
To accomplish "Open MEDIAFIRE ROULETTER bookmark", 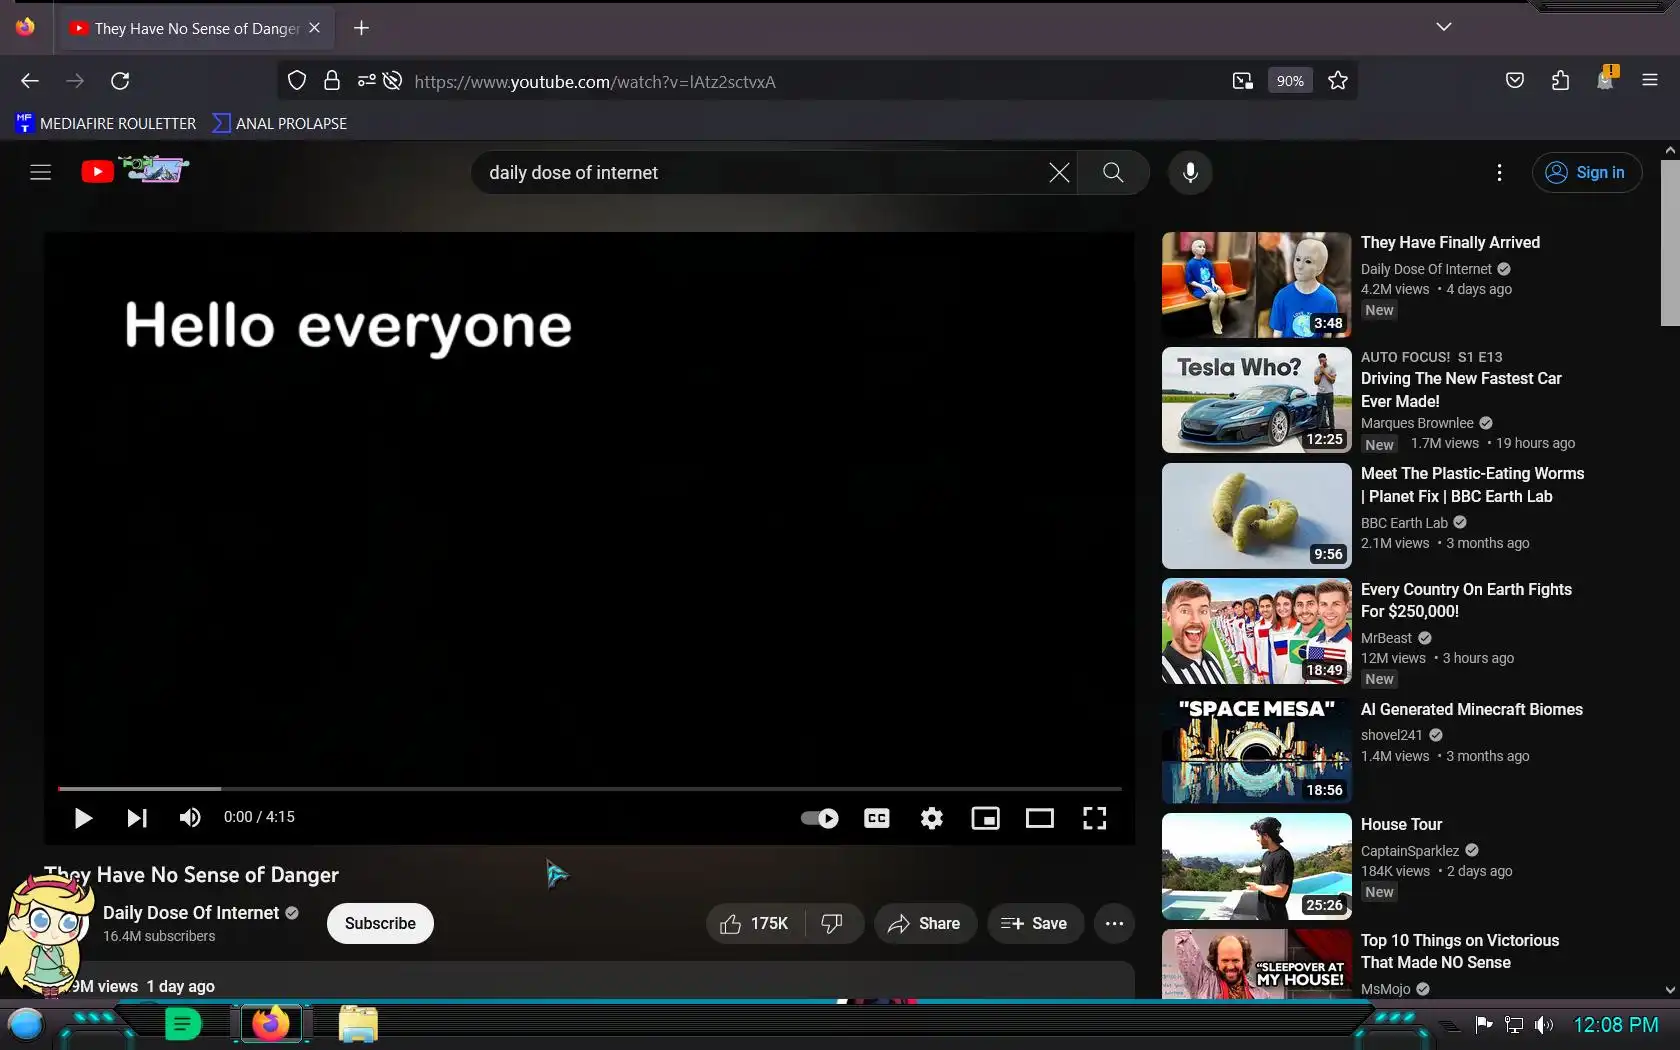I will pyautogui.click(x=106, y=124).
